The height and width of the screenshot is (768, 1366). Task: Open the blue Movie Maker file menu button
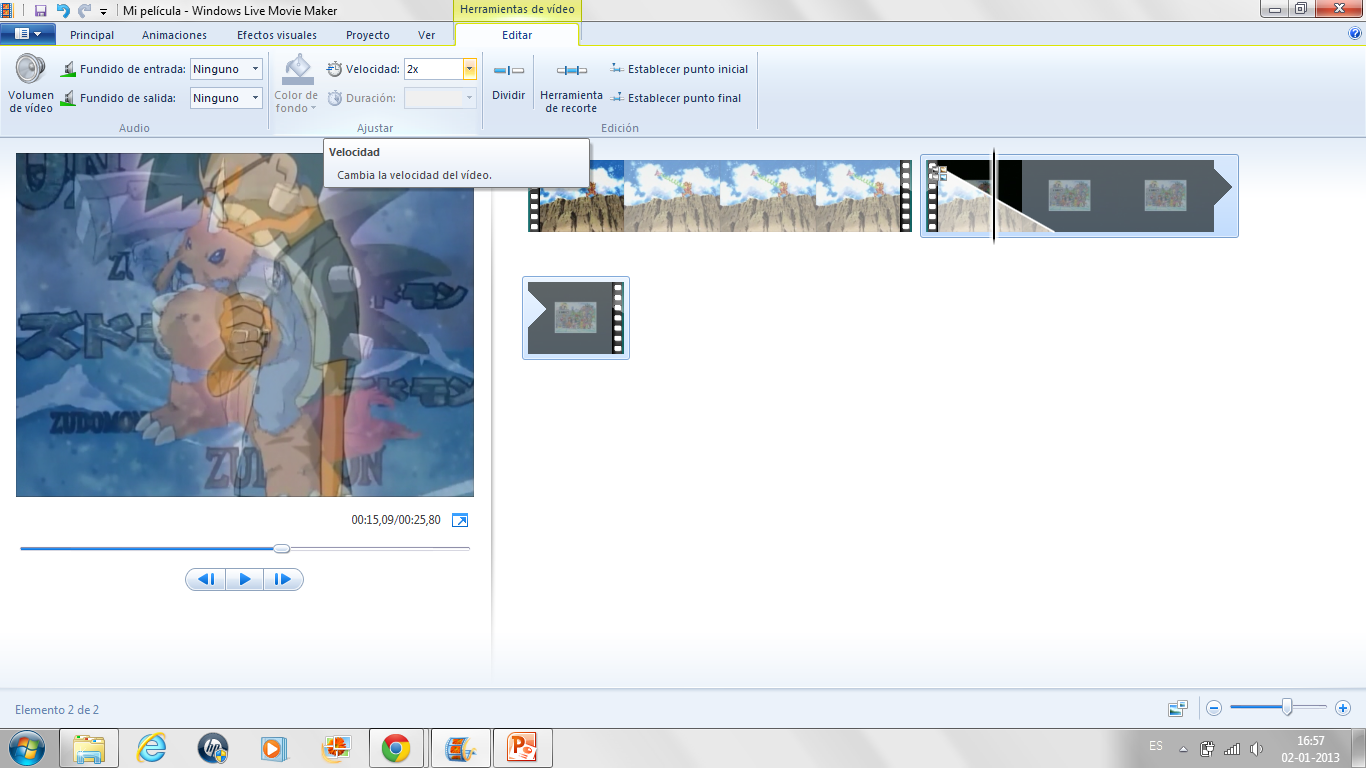27,34
